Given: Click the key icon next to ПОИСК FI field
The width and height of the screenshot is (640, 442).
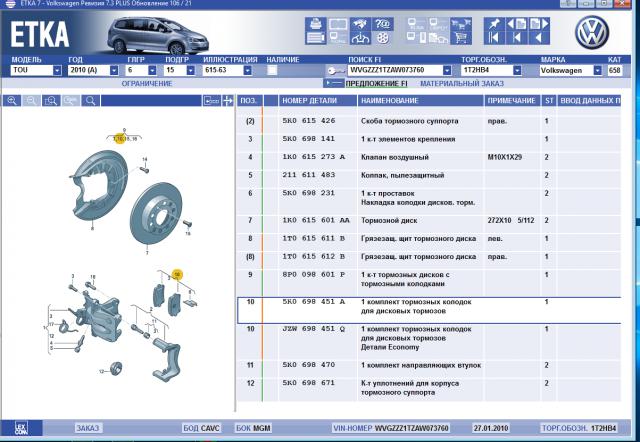Looking at the screenshot, I should point(336,71).
